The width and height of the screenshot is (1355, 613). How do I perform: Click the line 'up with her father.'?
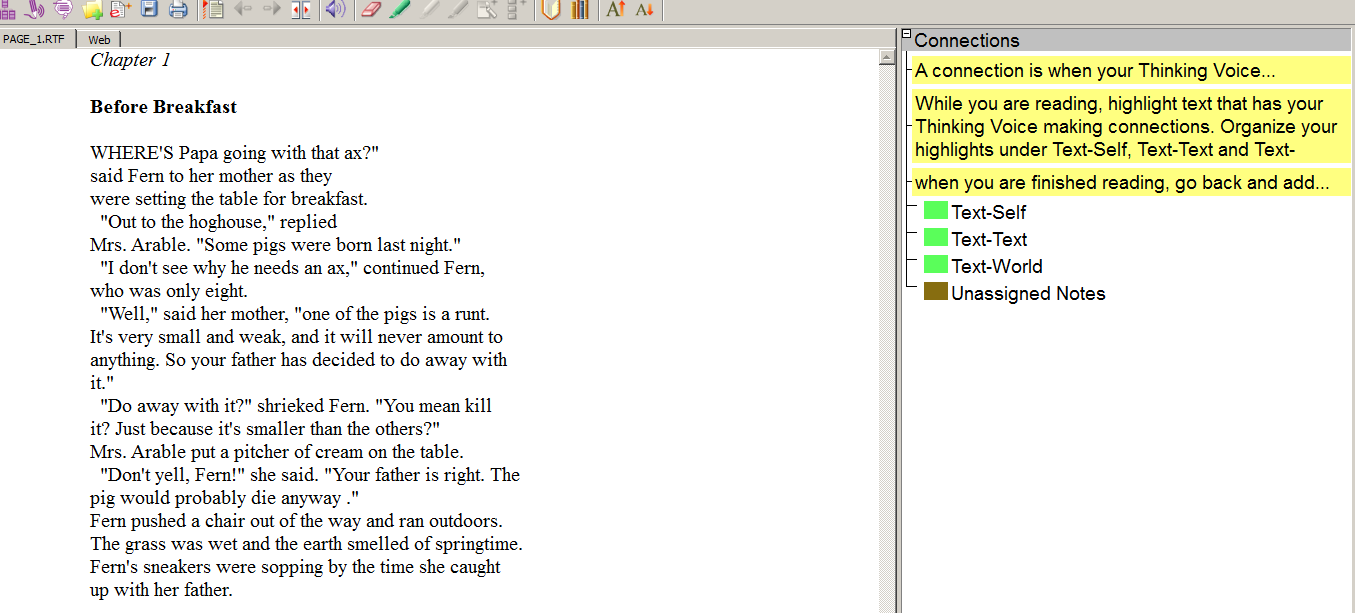(161, 590)
